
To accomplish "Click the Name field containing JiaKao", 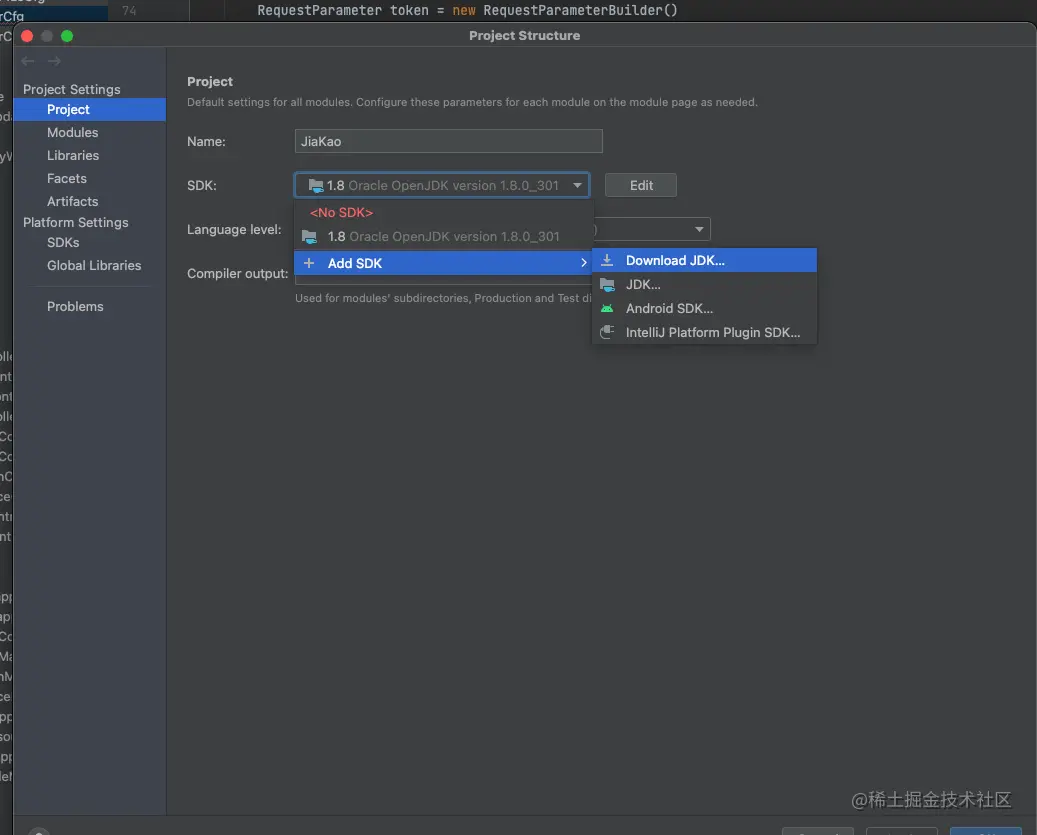I will [448, 141].
